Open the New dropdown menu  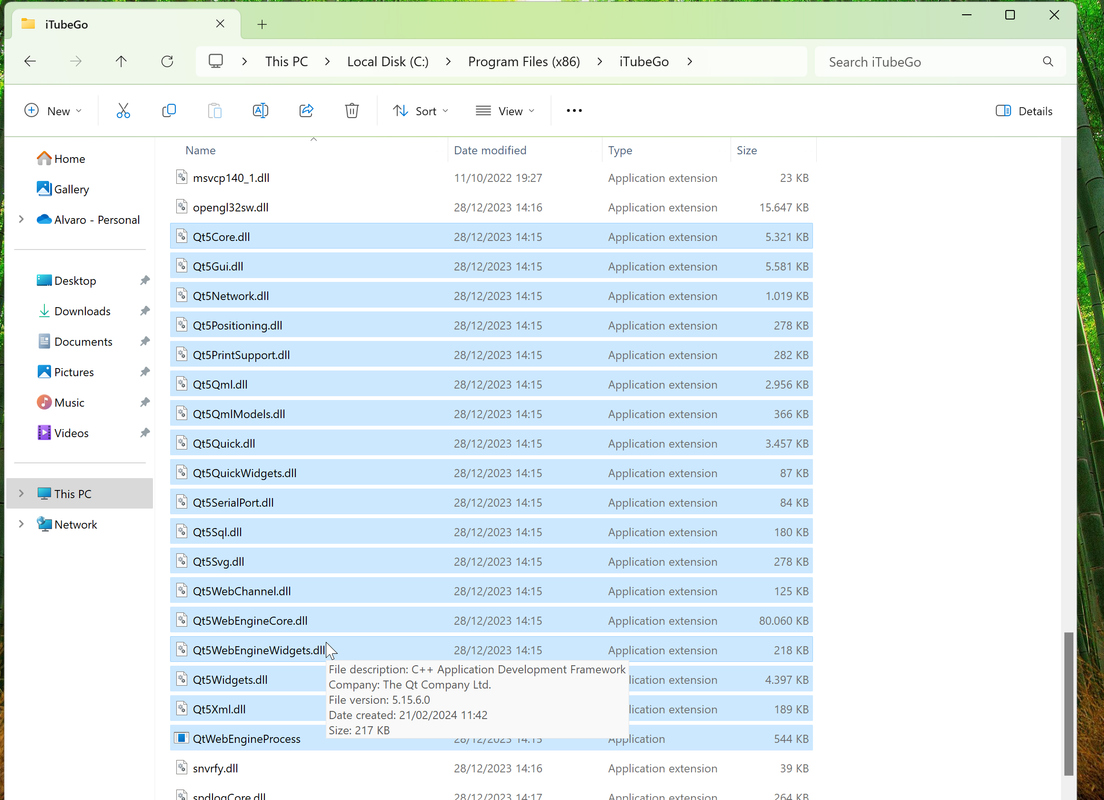click(54, 111)
